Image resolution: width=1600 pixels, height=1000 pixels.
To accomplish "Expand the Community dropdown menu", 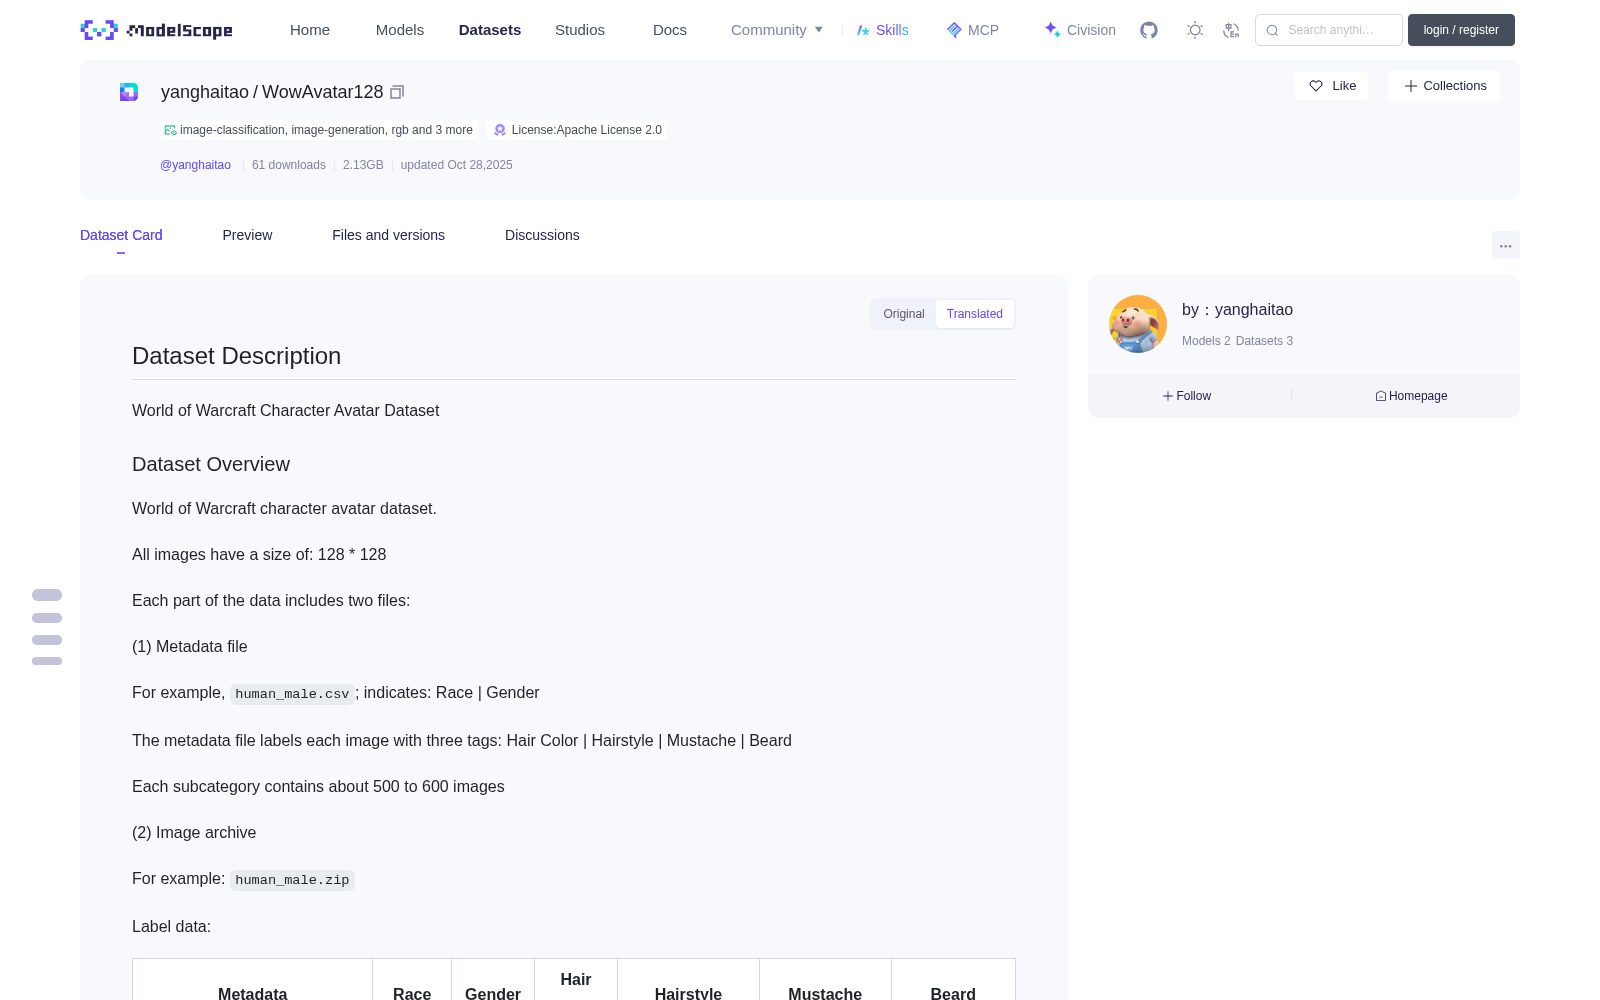I will click(x=777, y=30).
